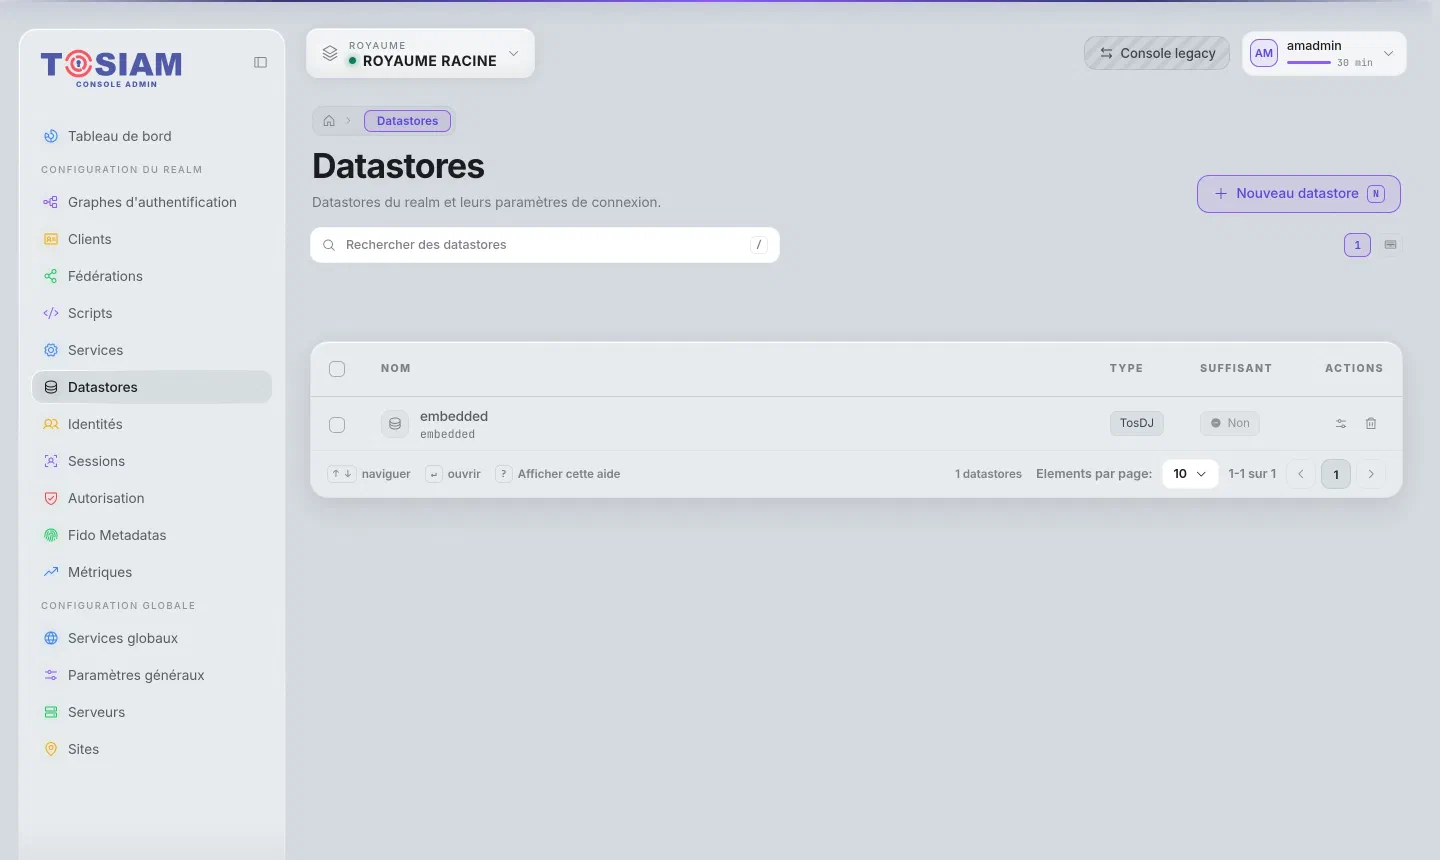Open Tableau de bord in sidebar

tap(152, 136)
